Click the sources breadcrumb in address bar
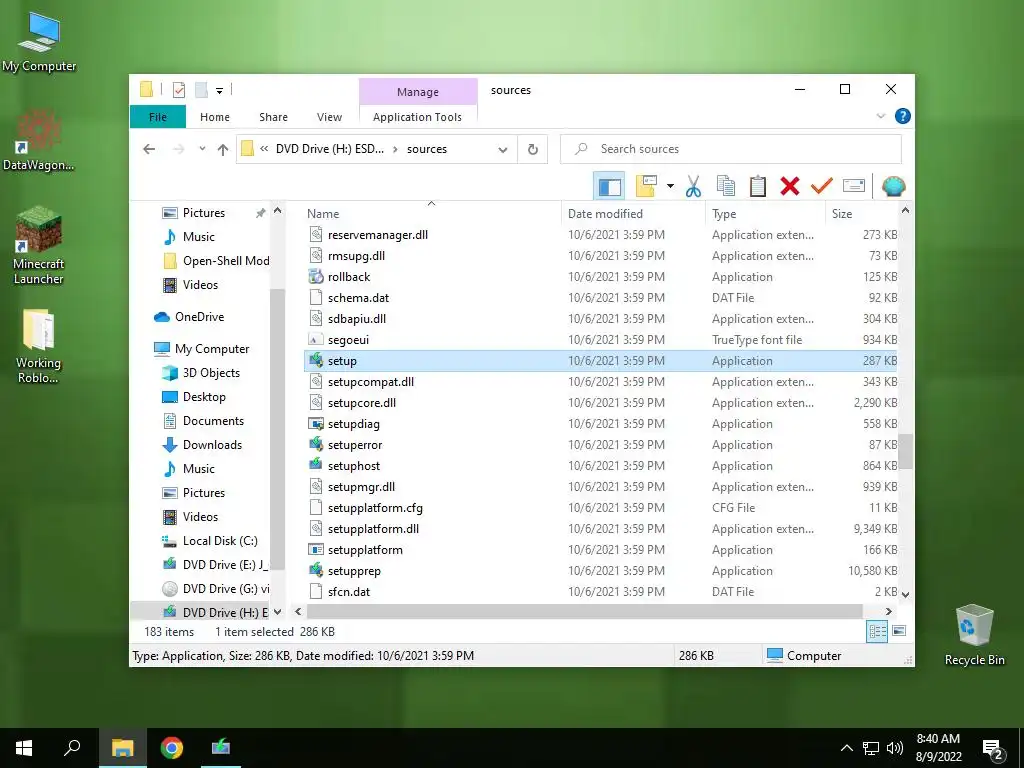1024x768 pixels. point(427,150)
